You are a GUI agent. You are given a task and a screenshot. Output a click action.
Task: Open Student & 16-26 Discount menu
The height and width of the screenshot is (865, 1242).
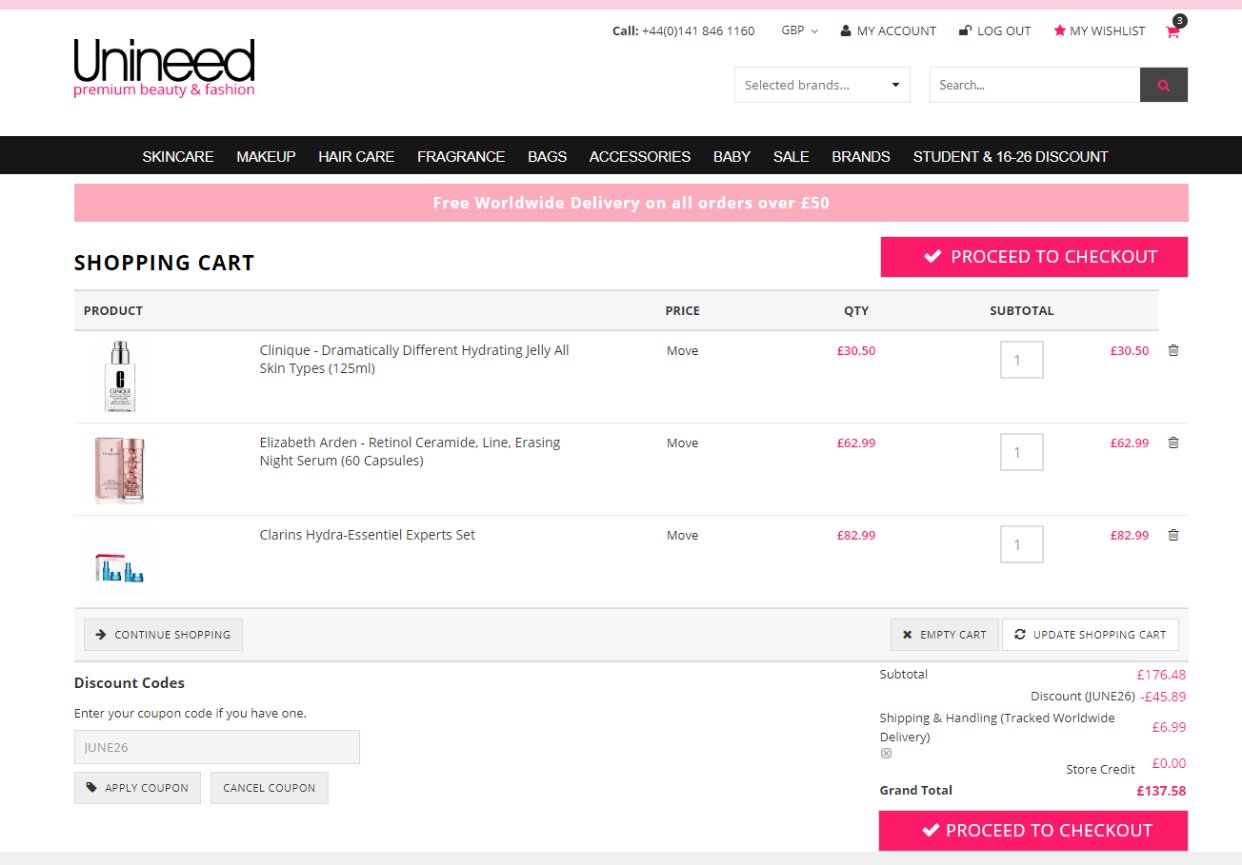[1010, 156]
